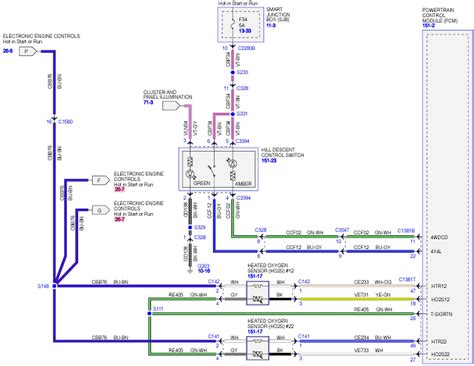Open the 151-23 switch reference link

pyautogui.click(x=269, y=160)
